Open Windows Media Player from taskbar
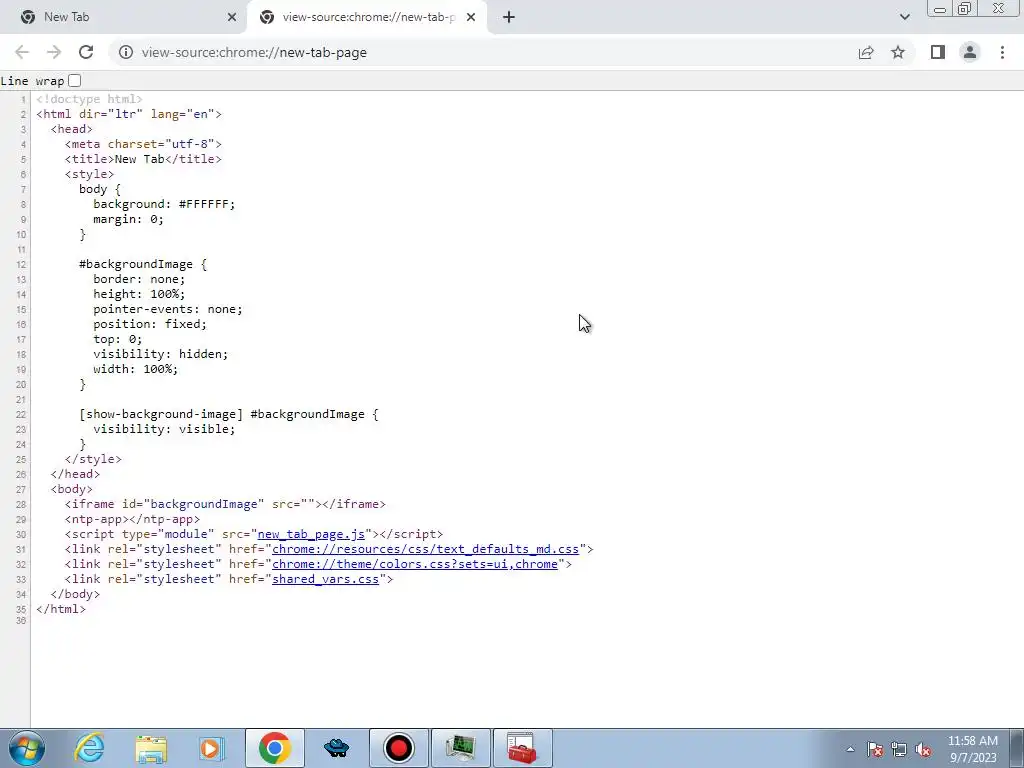This screenshot has width=1024, height=768. pos(212,748)
